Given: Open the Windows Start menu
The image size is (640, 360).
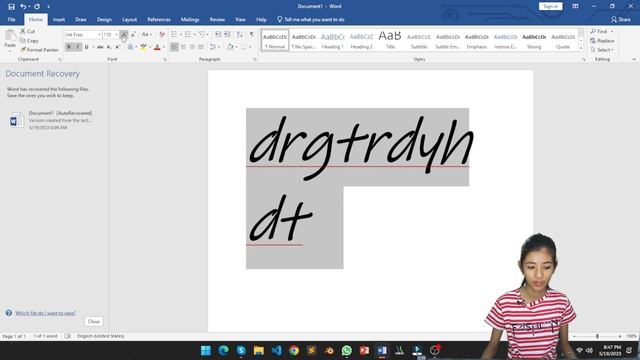Looking at the screenshot, I should pyautogui.click(x=206, y=350).
